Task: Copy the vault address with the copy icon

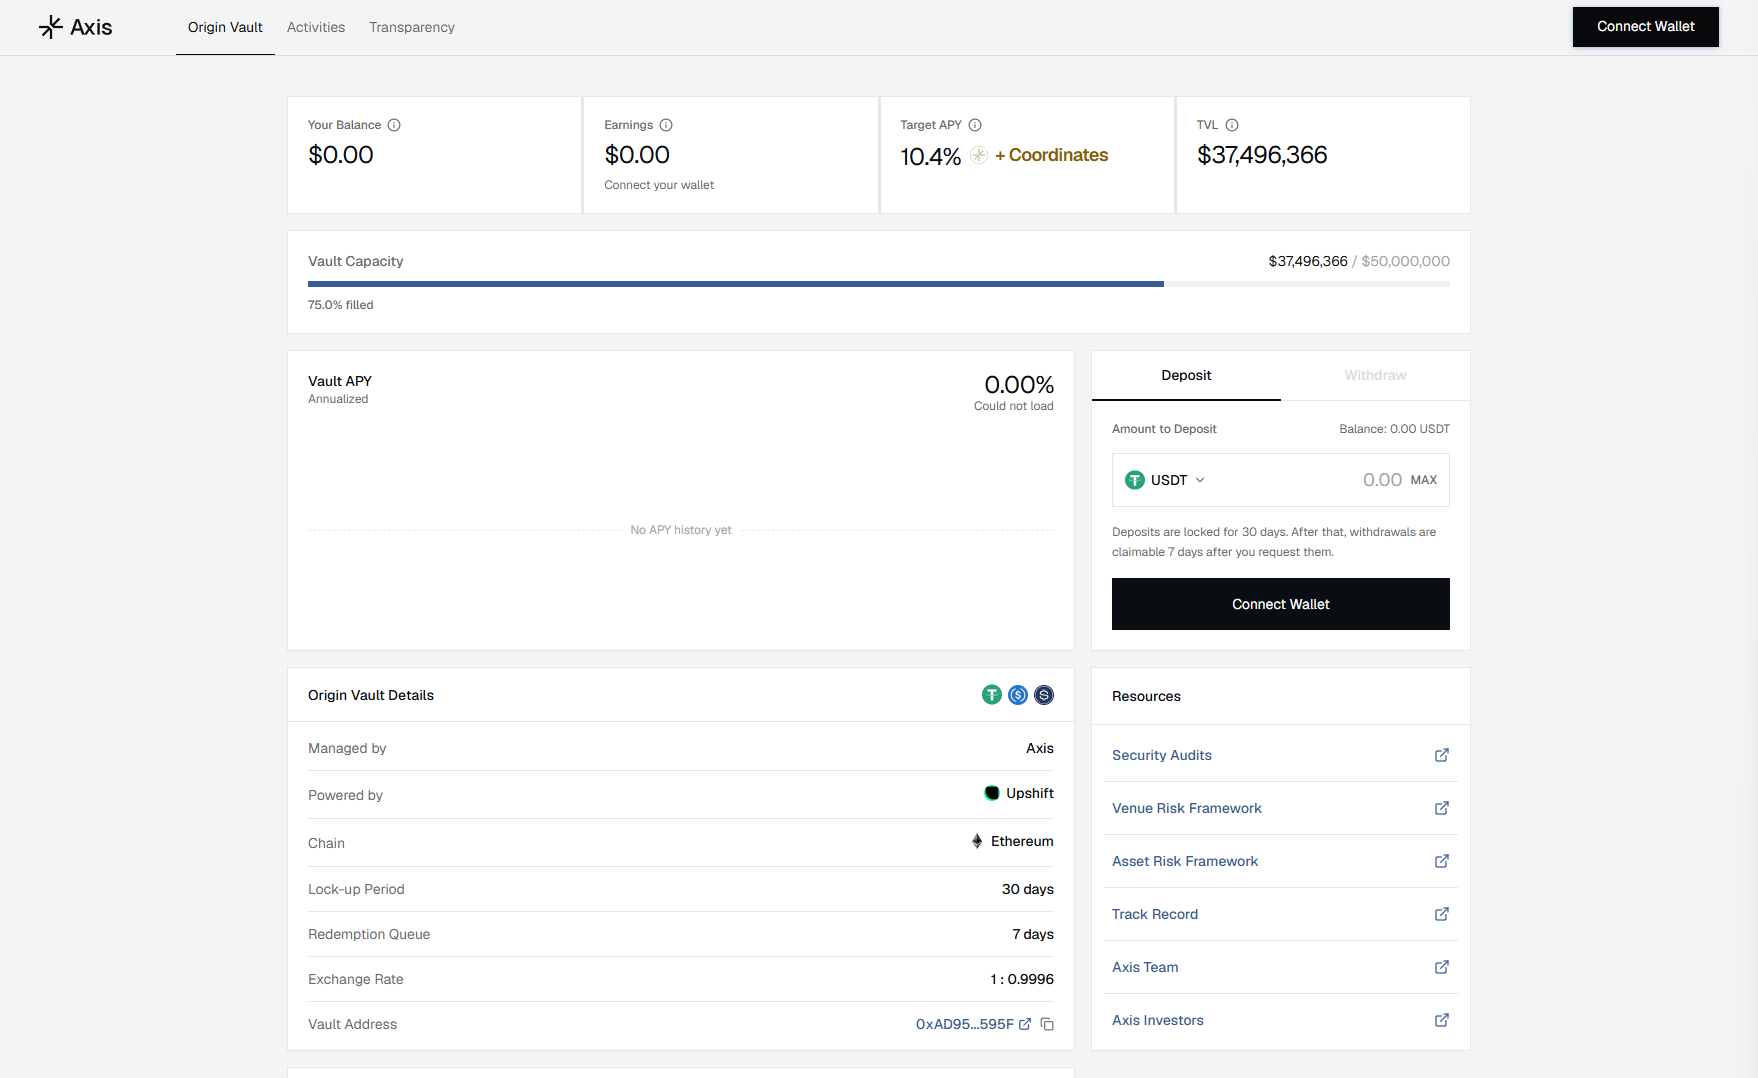Action: tap(1047, 1024)
